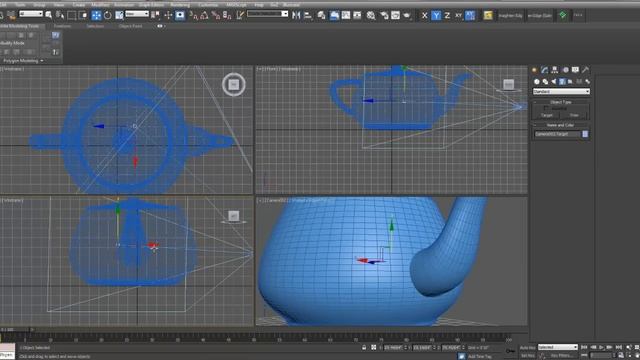The width and height of the screenshot is (640, 360).
Task: Select the Geometry category in Create panel
Action: (x=537, y=82)
